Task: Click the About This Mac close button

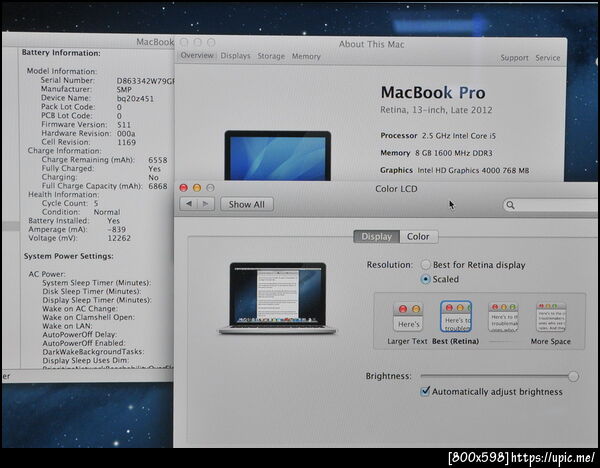Action: (x=184, y=42)
